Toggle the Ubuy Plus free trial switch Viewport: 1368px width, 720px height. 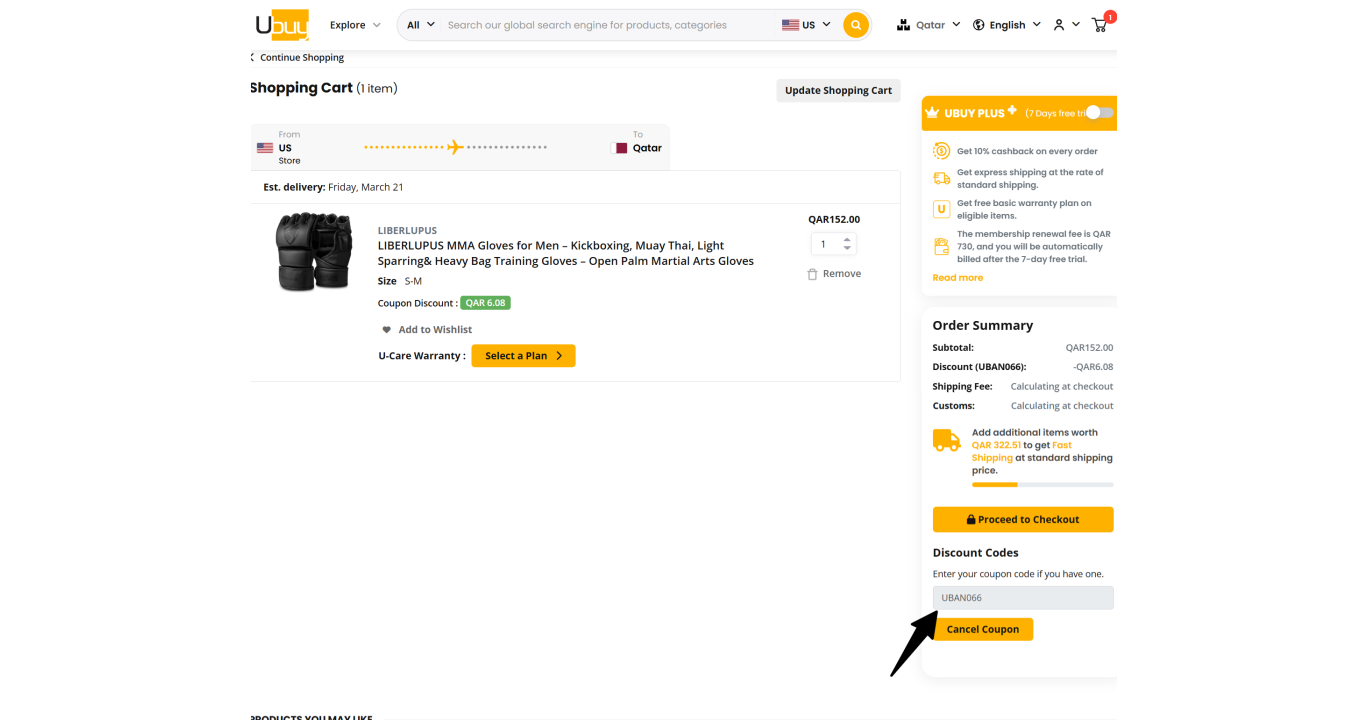click(1099, 113)
